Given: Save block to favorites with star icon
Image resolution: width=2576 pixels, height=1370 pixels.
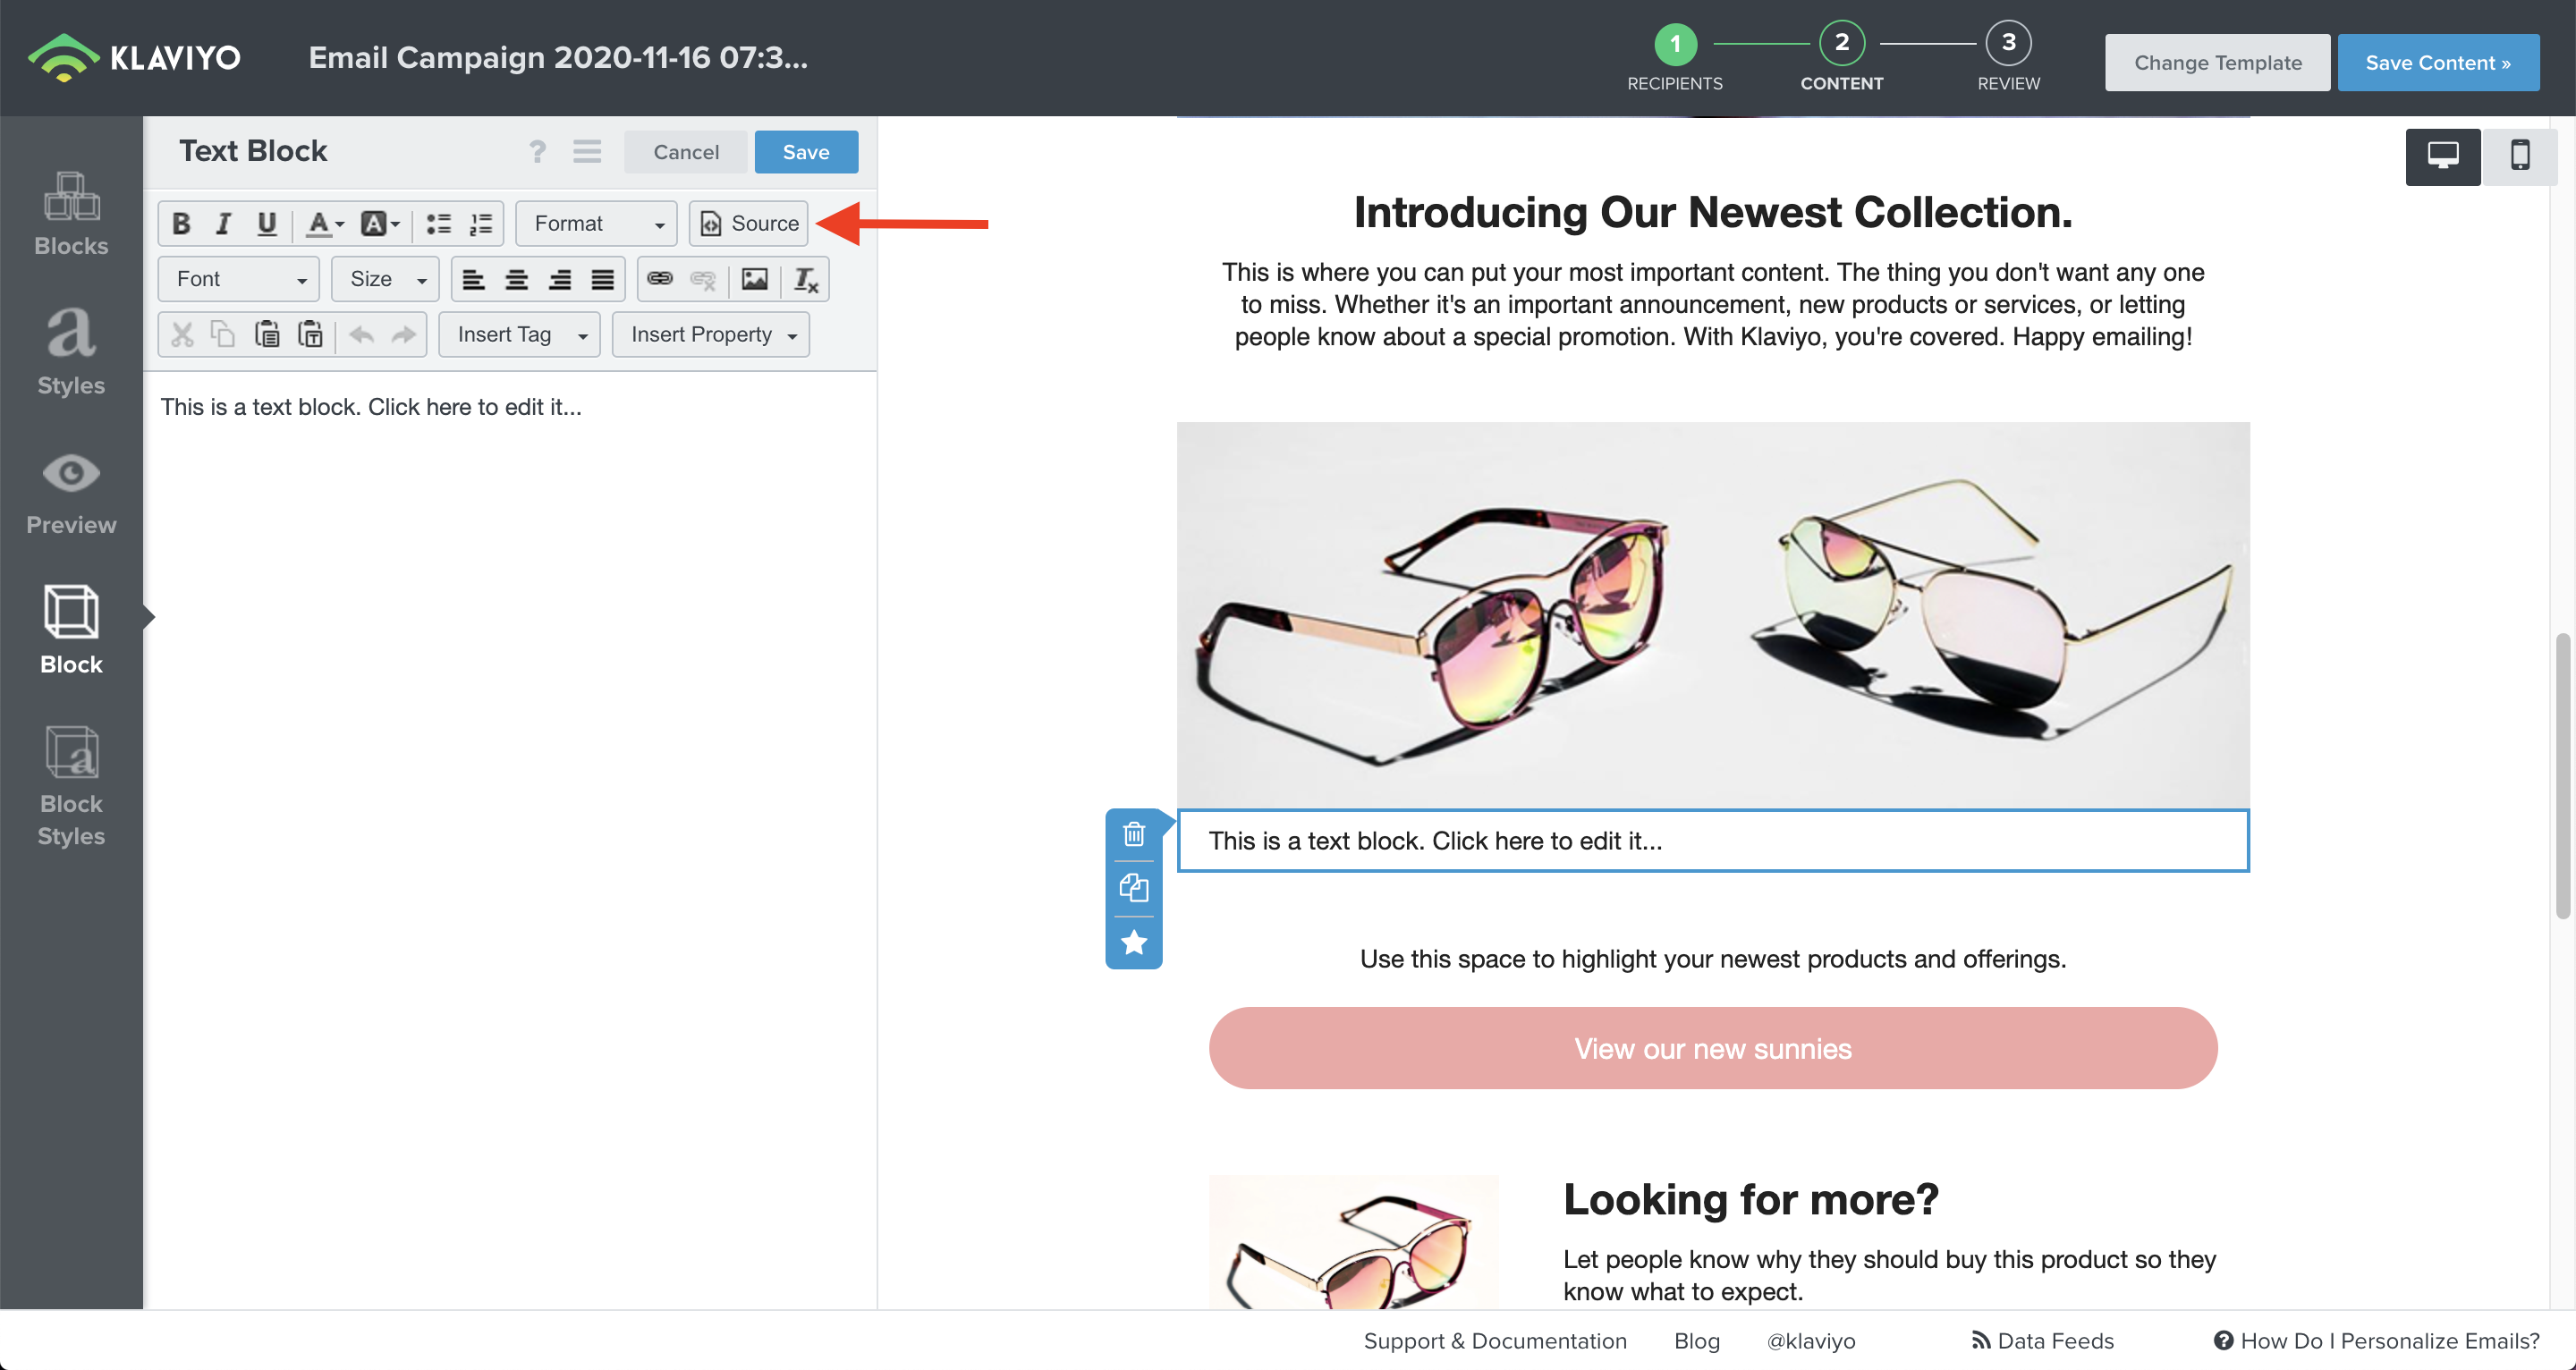Looking at the screenshot, I should tap(1133, 942).
